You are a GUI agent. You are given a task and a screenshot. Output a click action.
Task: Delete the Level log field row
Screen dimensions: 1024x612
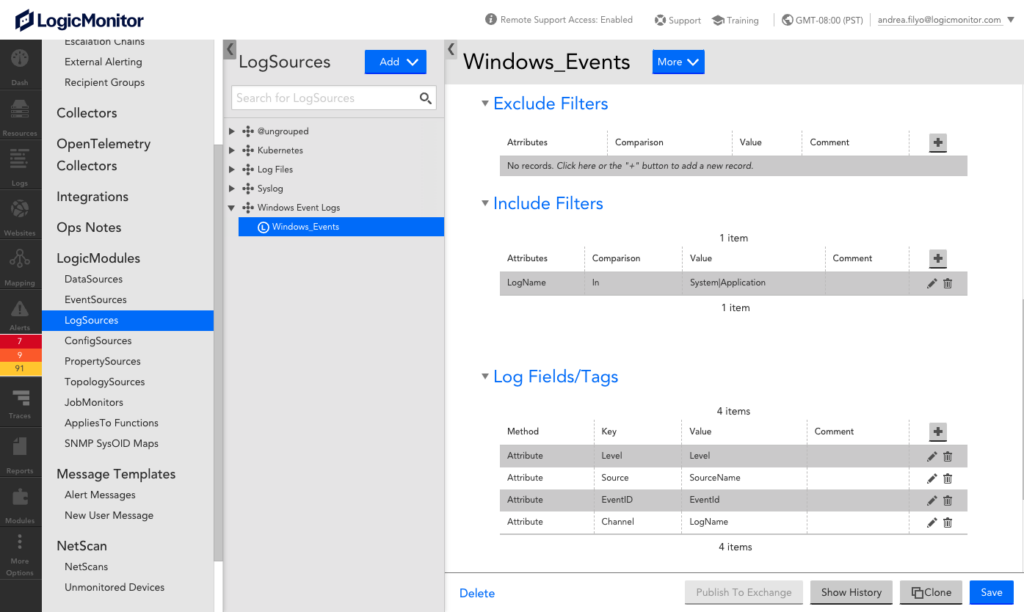pos(948,457)
